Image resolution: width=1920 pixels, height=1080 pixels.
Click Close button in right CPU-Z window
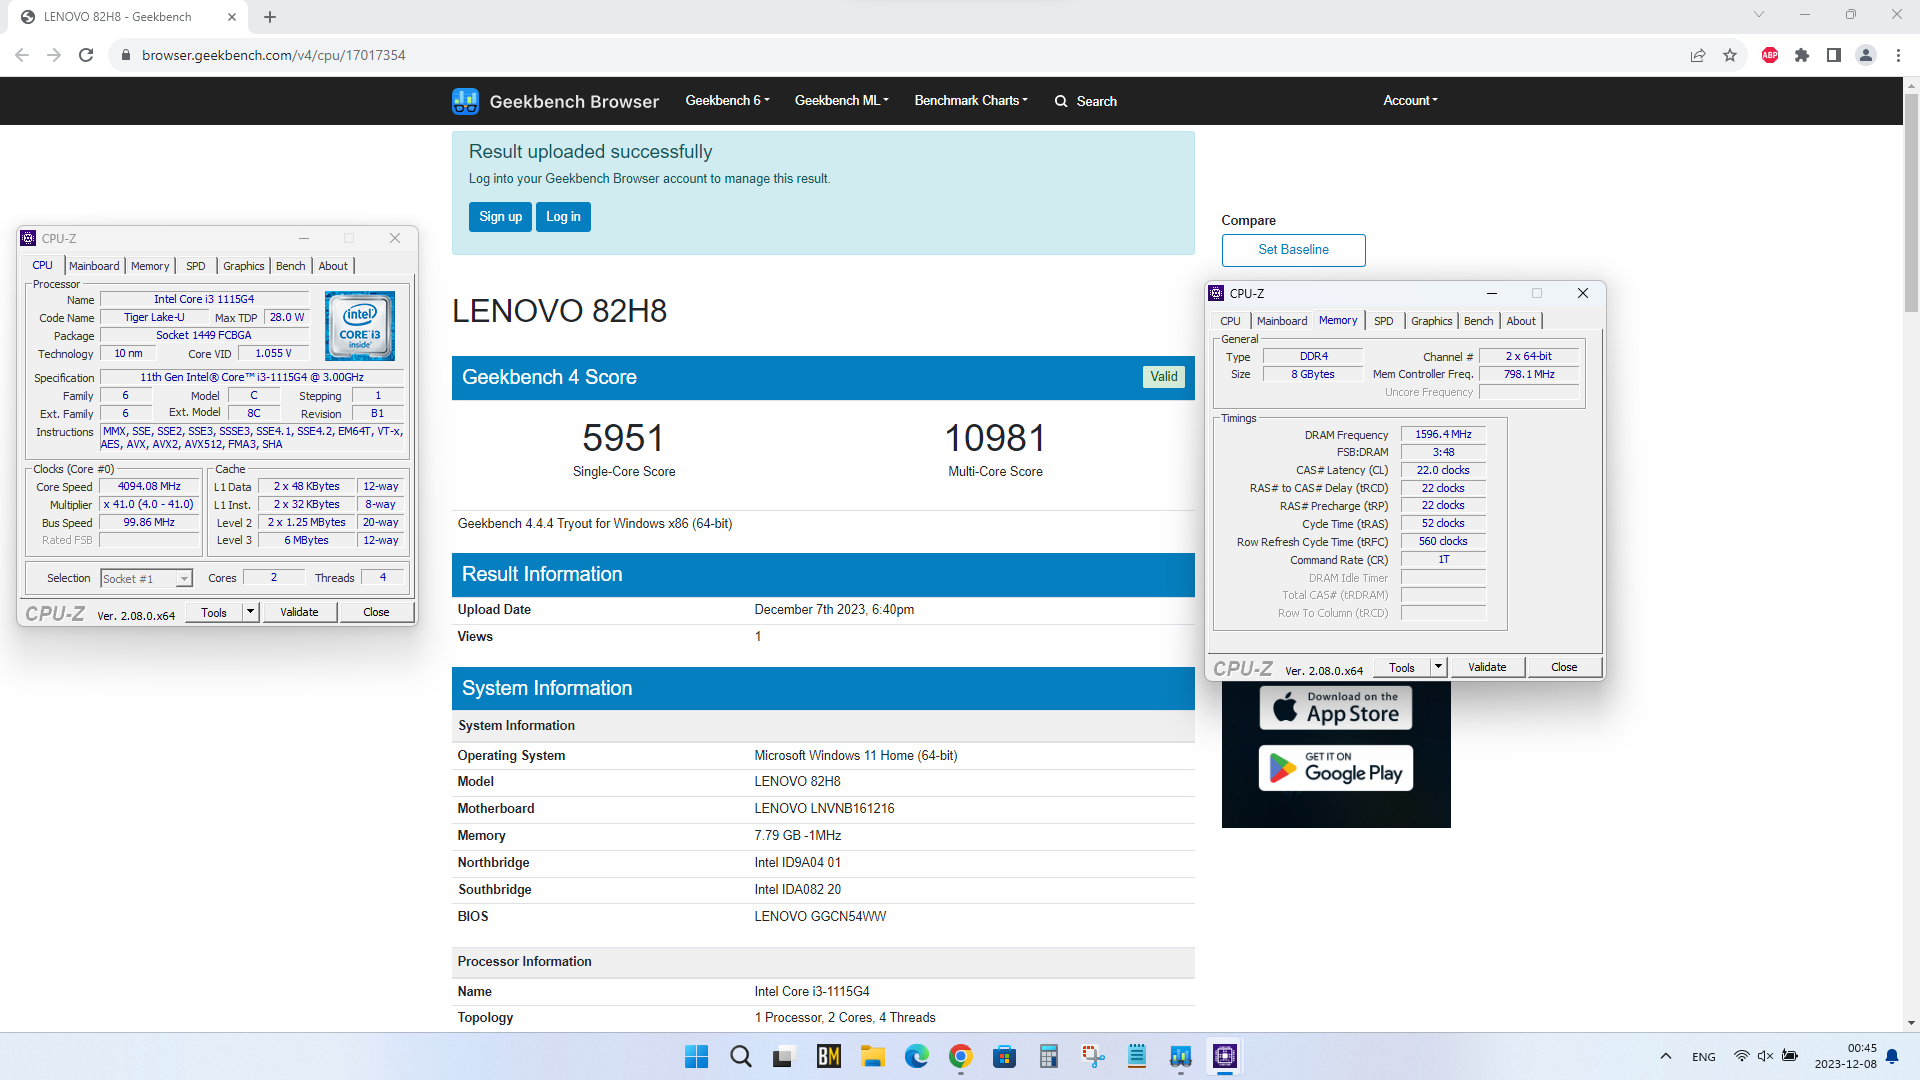pos(1564,667)
